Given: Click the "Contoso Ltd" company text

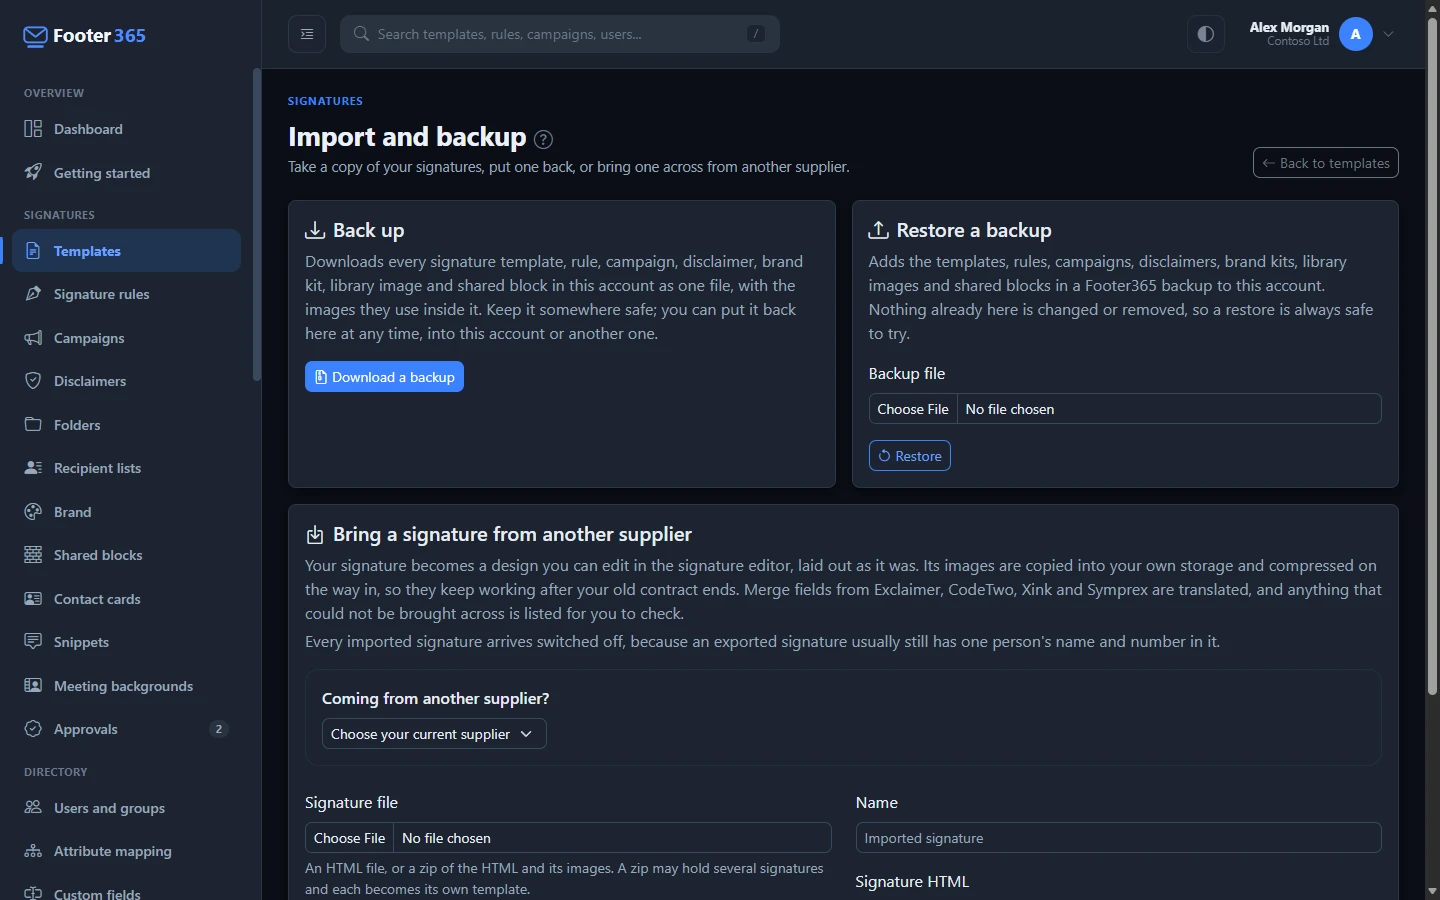Looking at the screenshot, I should pyautogui.click(x=1298, y=41).
